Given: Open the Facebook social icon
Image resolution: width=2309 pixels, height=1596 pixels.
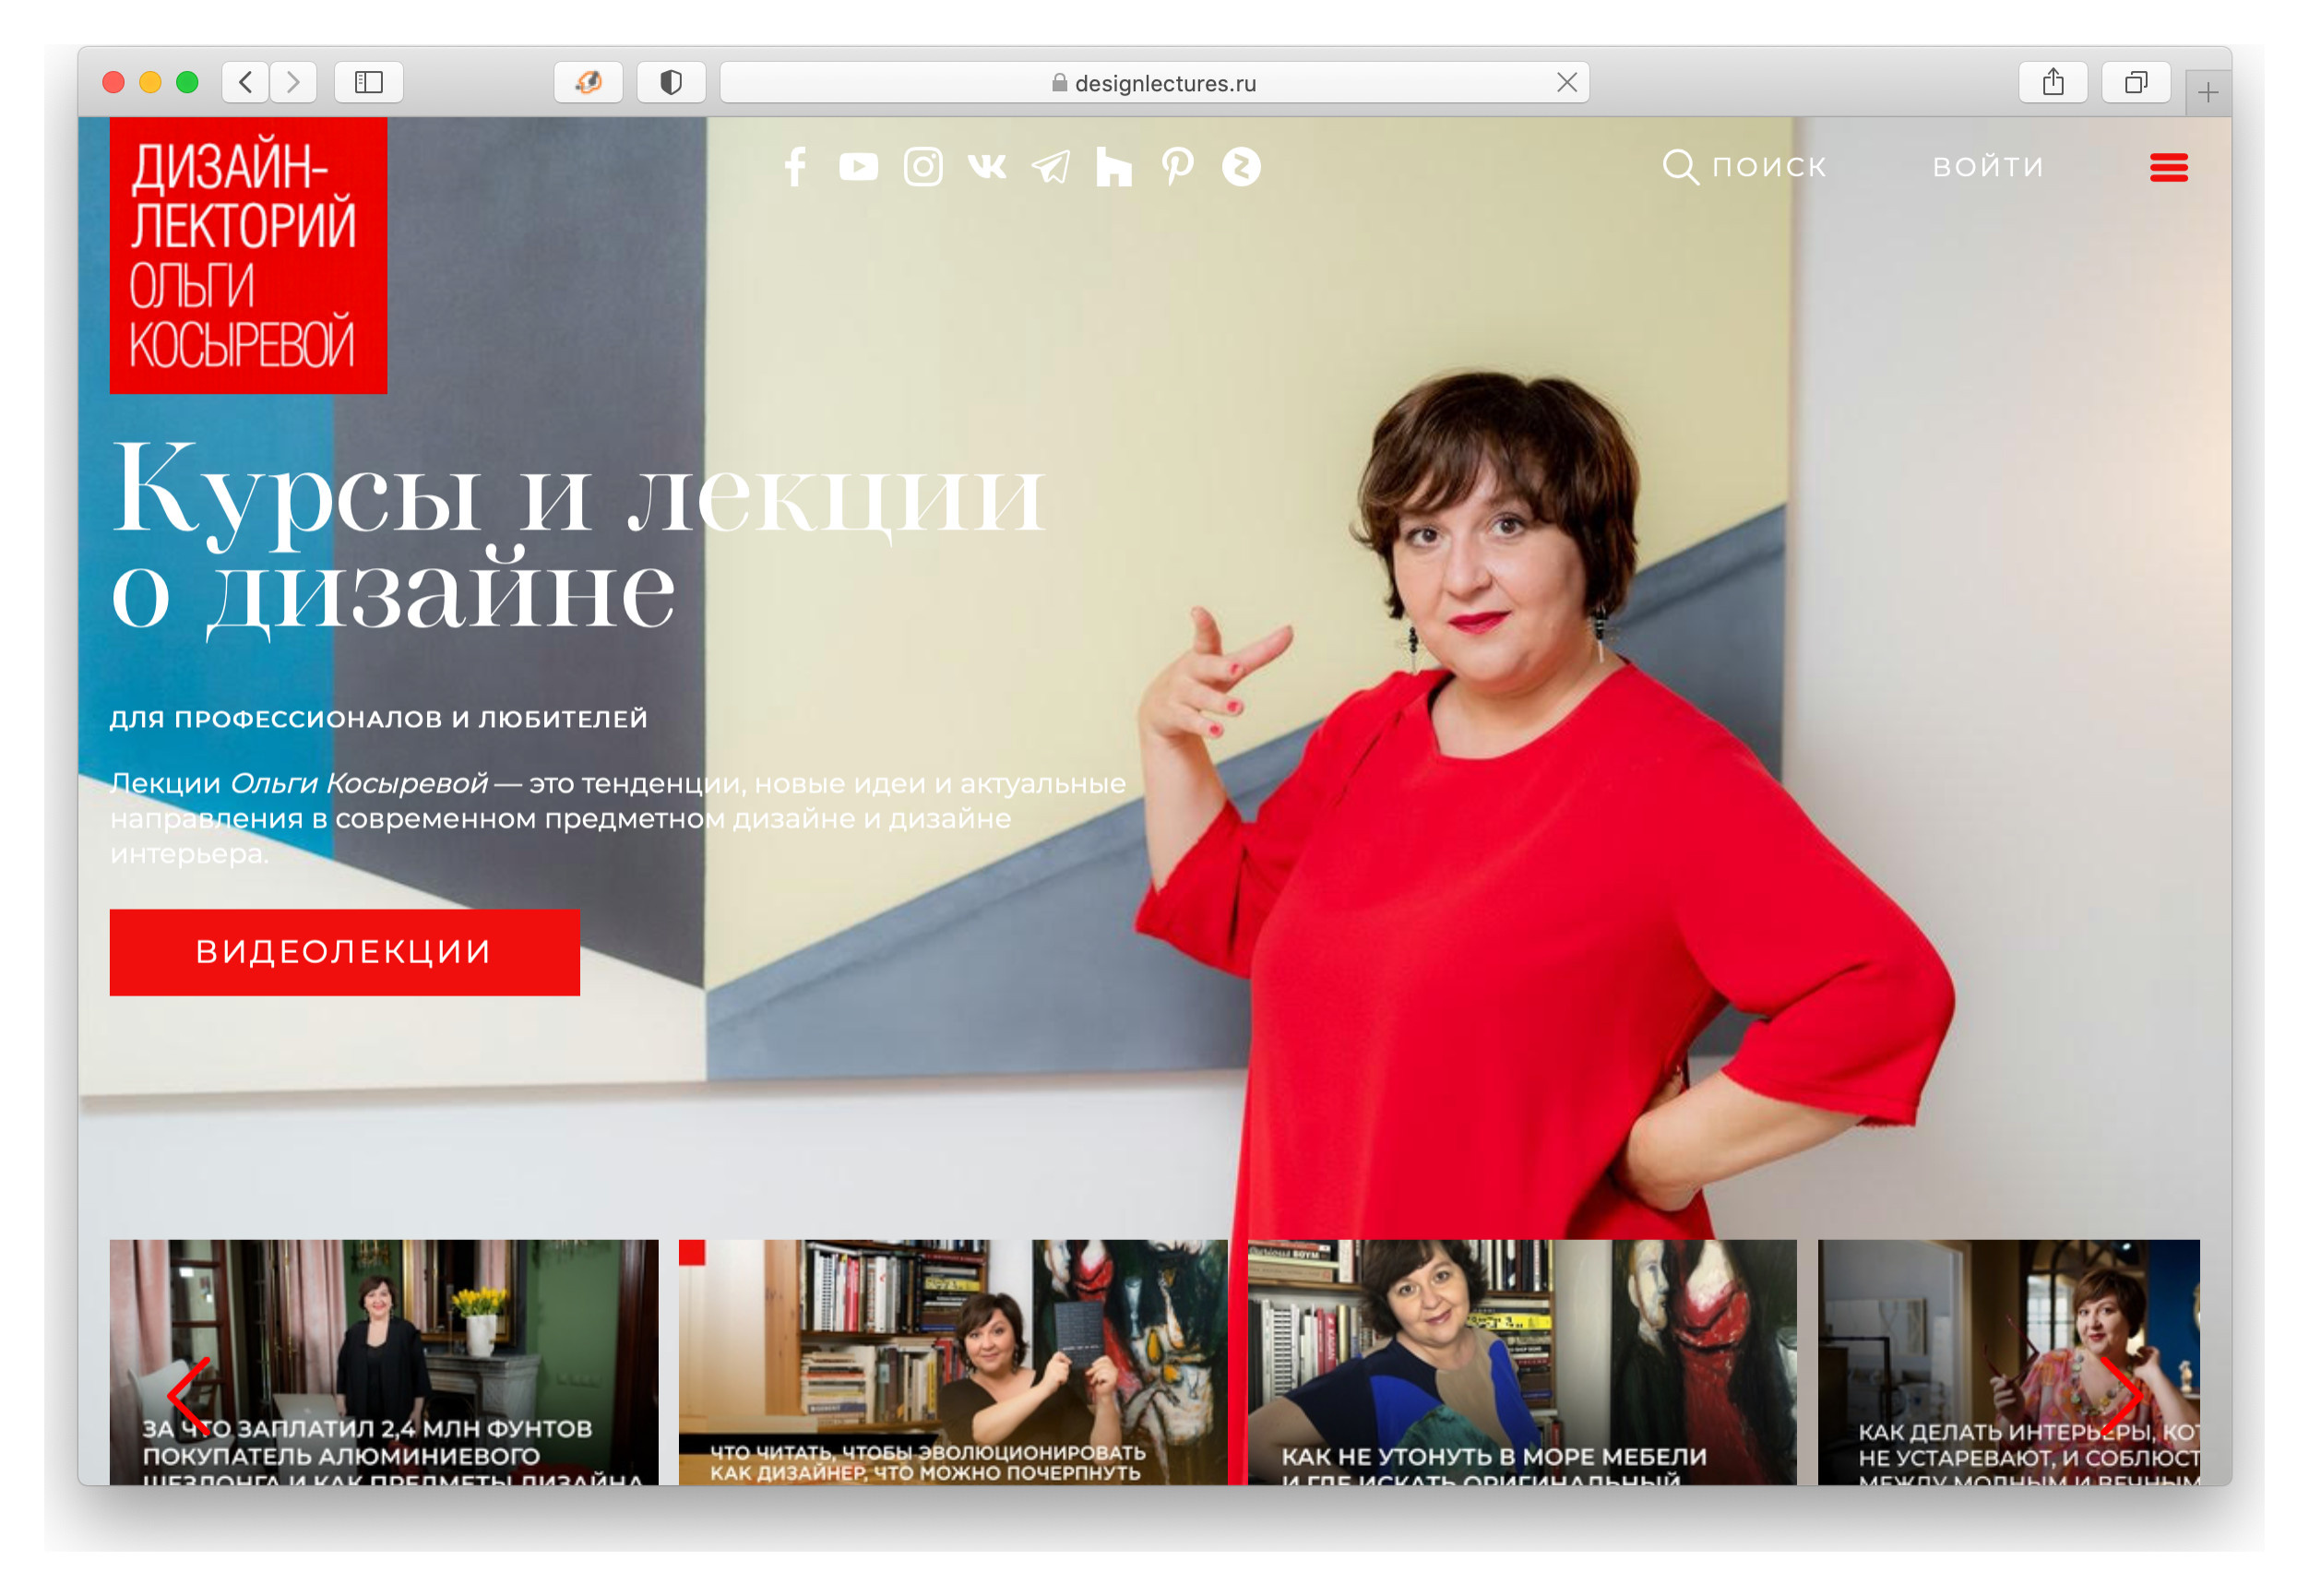Looking at the screenshot, I should (795, 167).
